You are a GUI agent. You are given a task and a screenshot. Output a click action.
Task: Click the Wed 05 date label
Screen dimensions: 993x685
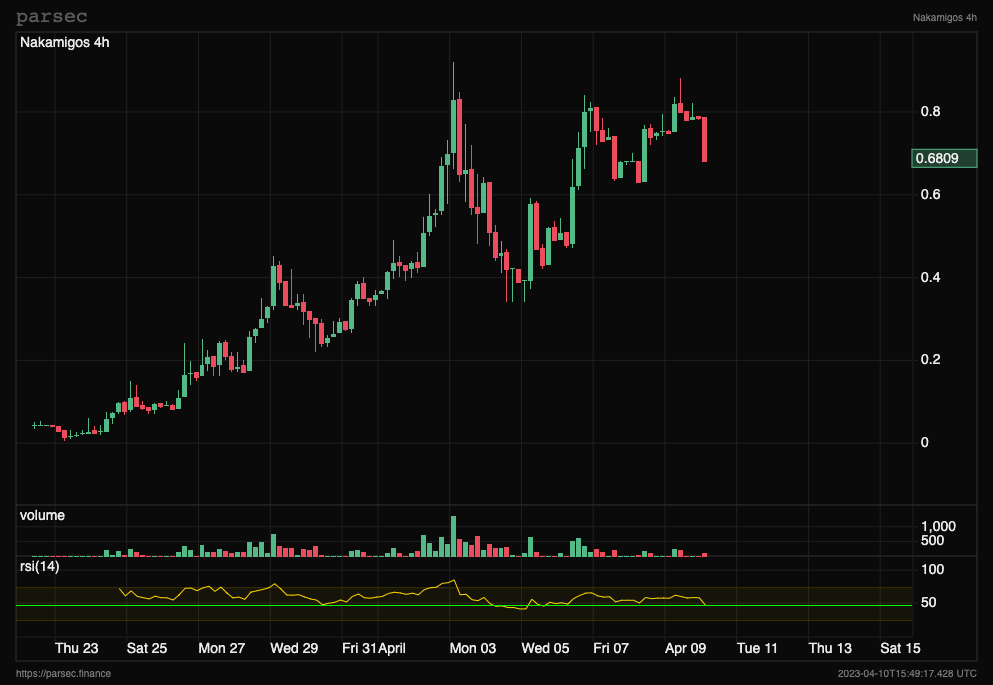[x=545, y=648]
